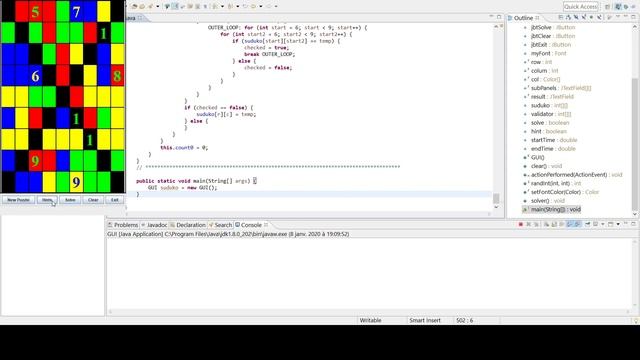Click the console launch description text
This screenshot has width=640, height=360.
point(228,234)
